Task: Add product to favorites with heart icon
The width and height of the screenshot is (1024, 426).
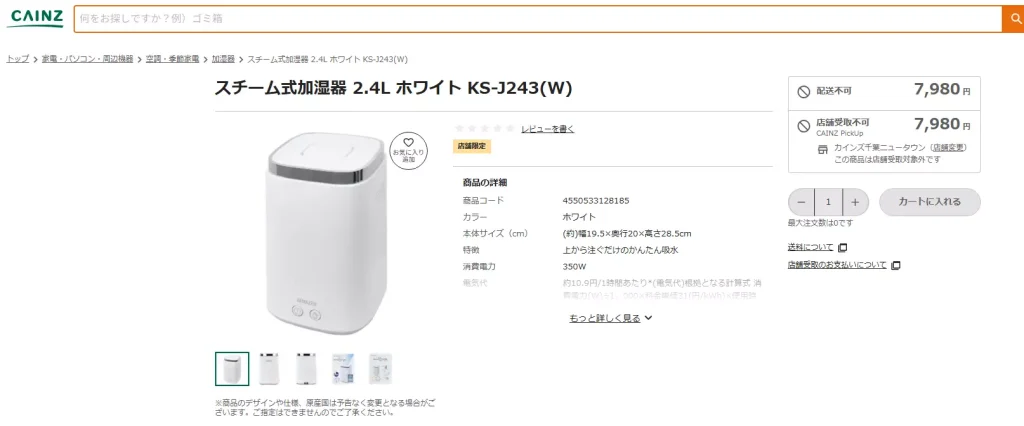Action: click(x=408, y=149)
